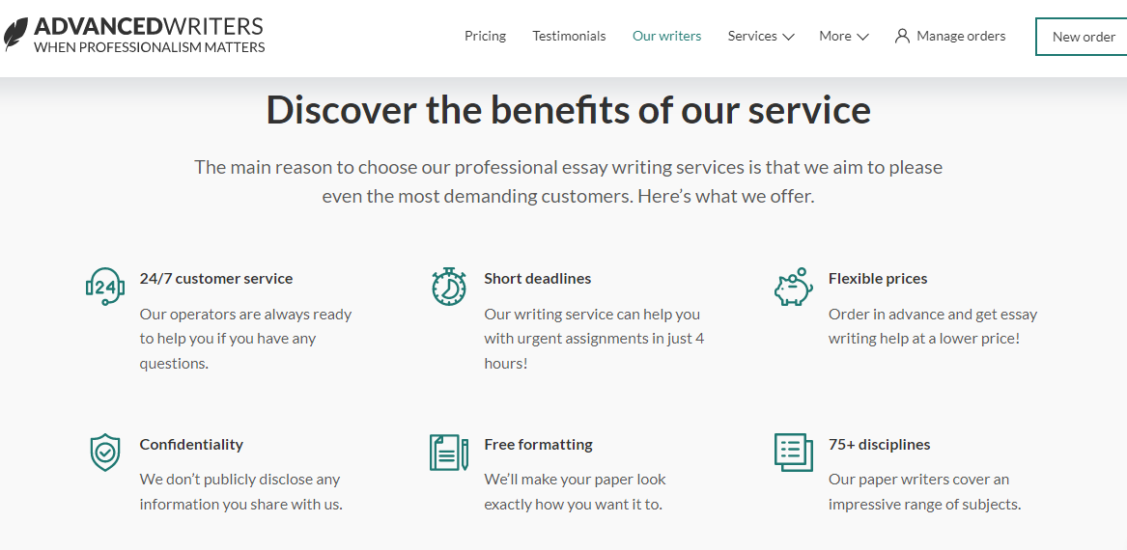The height and width of the screenshot is (550, 1127).
Task: Click the paper and pen Free formatting icon
Action: 449,452
